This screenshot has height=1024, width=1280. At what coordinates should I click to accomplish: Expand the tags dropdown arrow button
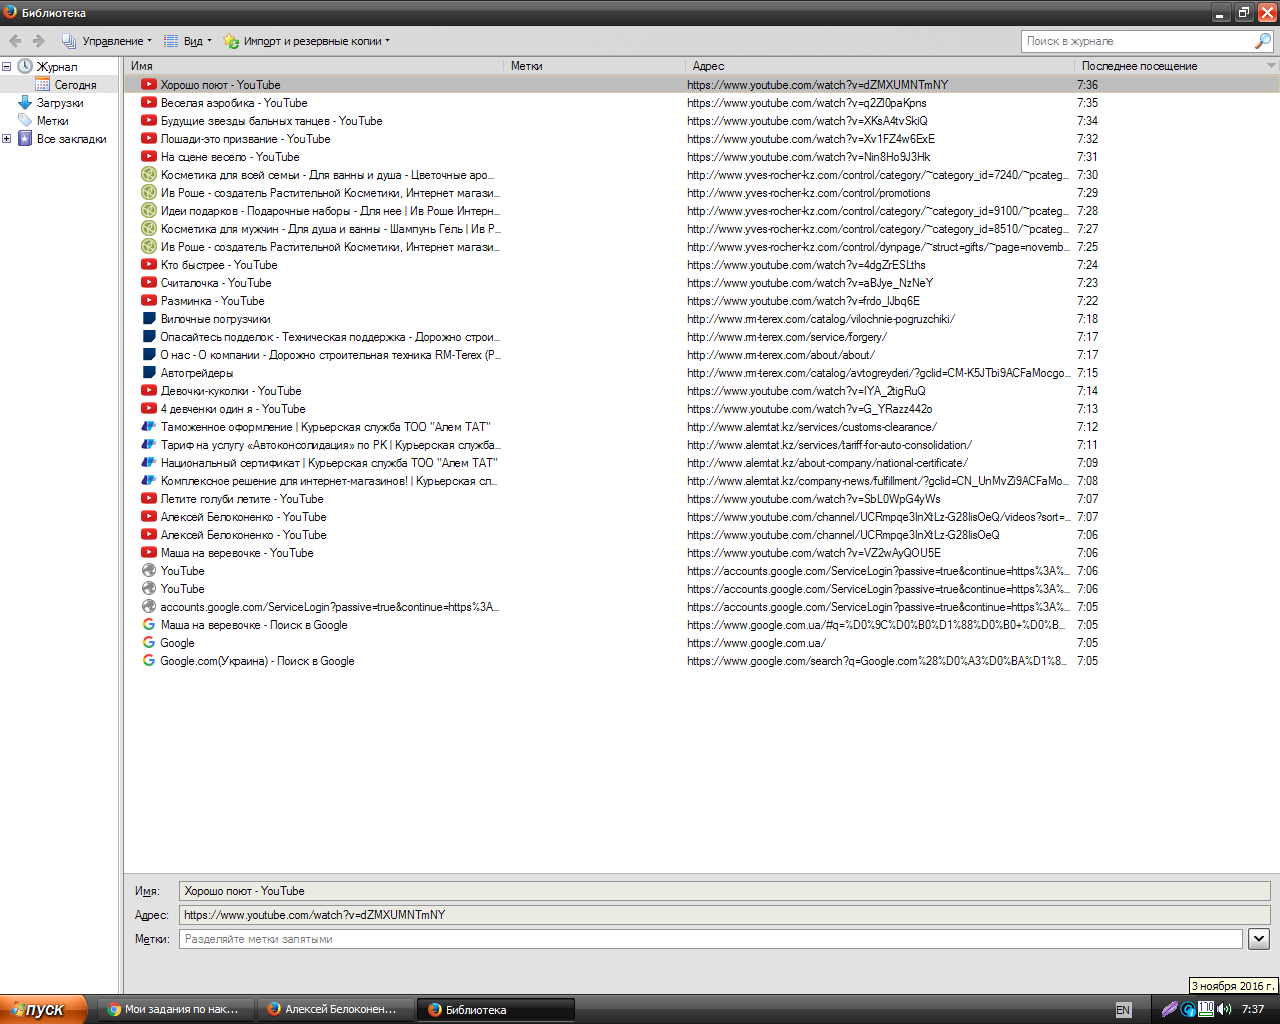tap(1259, 939)
